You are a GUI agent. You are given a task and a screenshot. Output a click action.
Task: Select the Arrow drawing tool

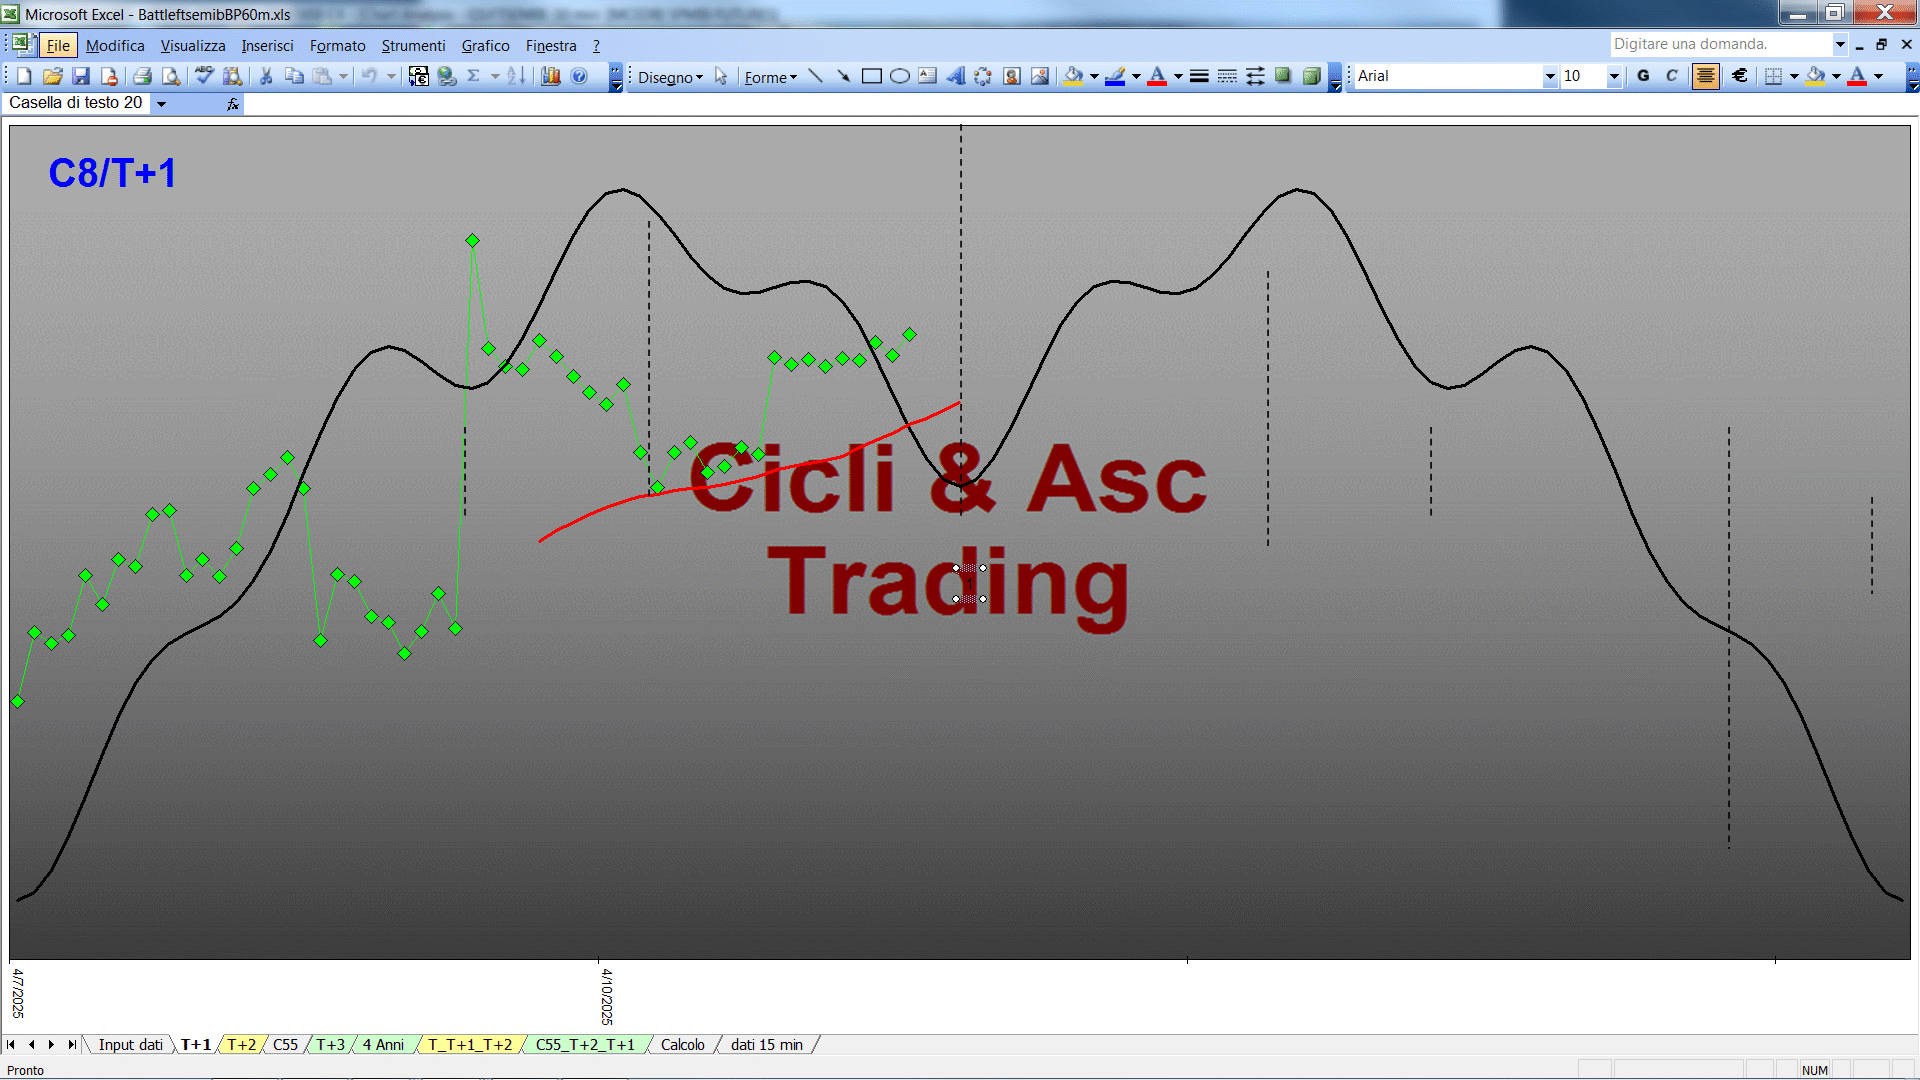click(843, 76)
